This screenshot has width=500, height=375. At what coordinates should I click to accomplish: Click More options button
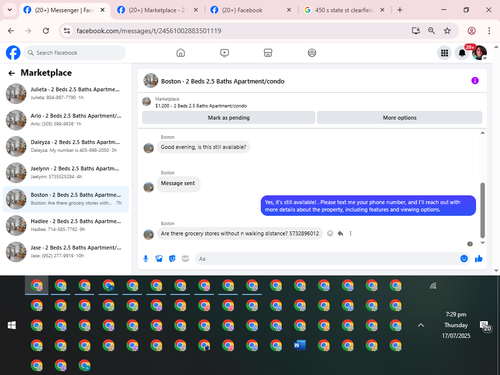(x=400, y=118)
